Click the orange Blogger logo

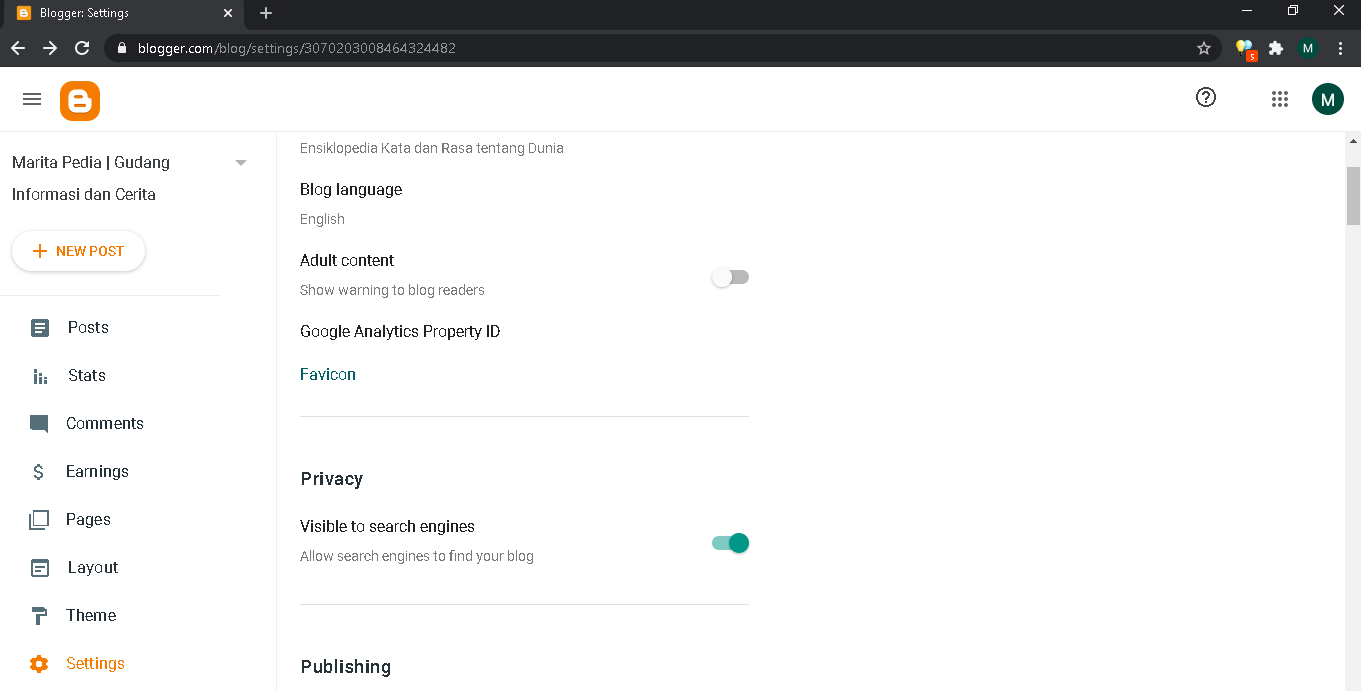(x=80, y=100)
